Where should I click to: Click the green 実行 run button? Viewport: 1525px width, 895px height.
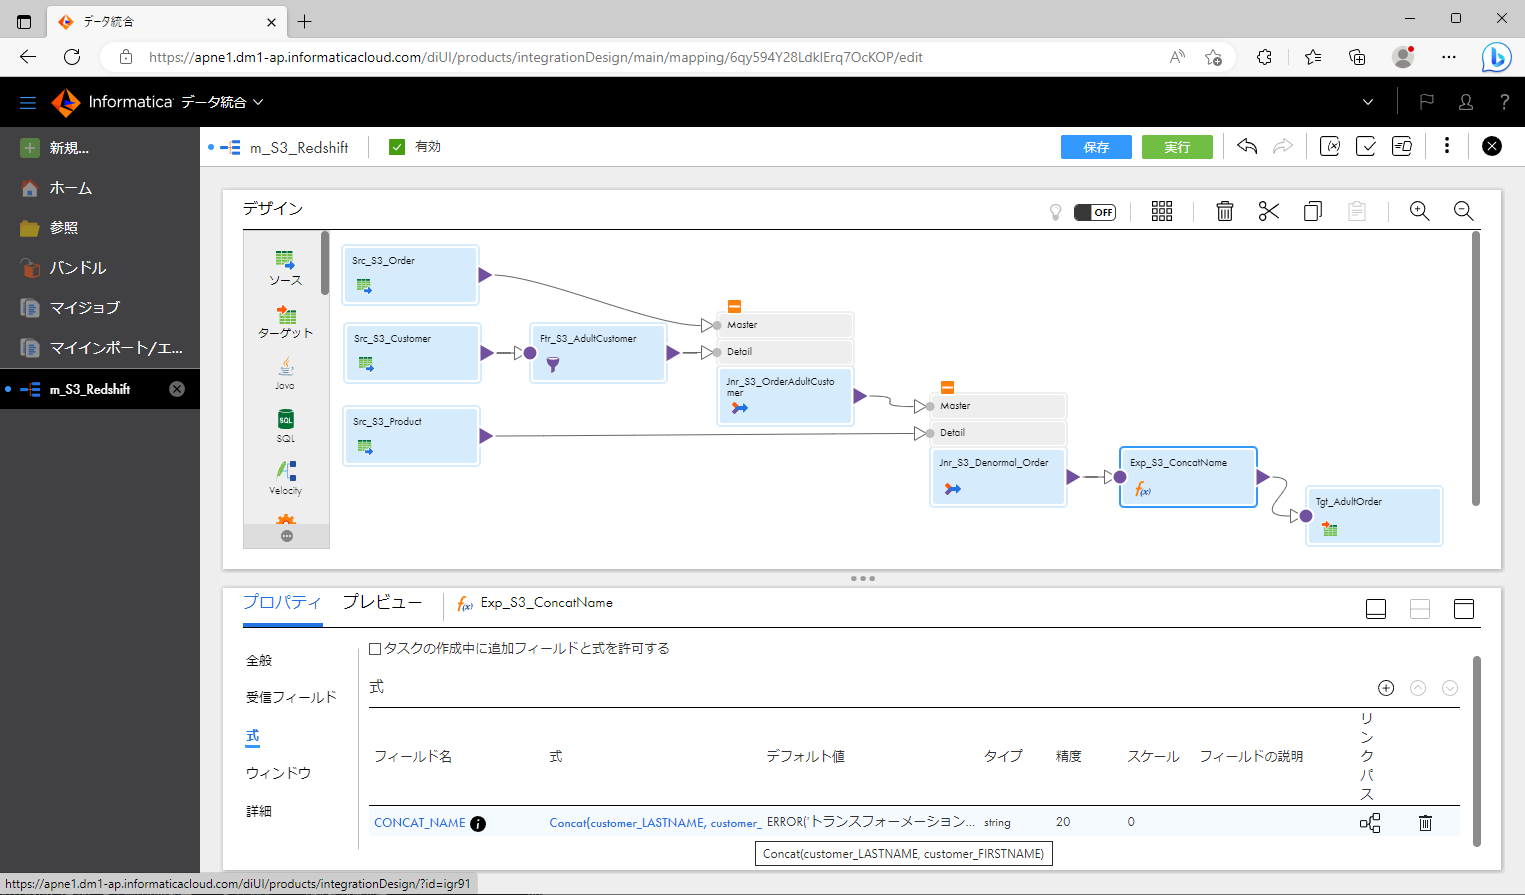coord(1177,146)
